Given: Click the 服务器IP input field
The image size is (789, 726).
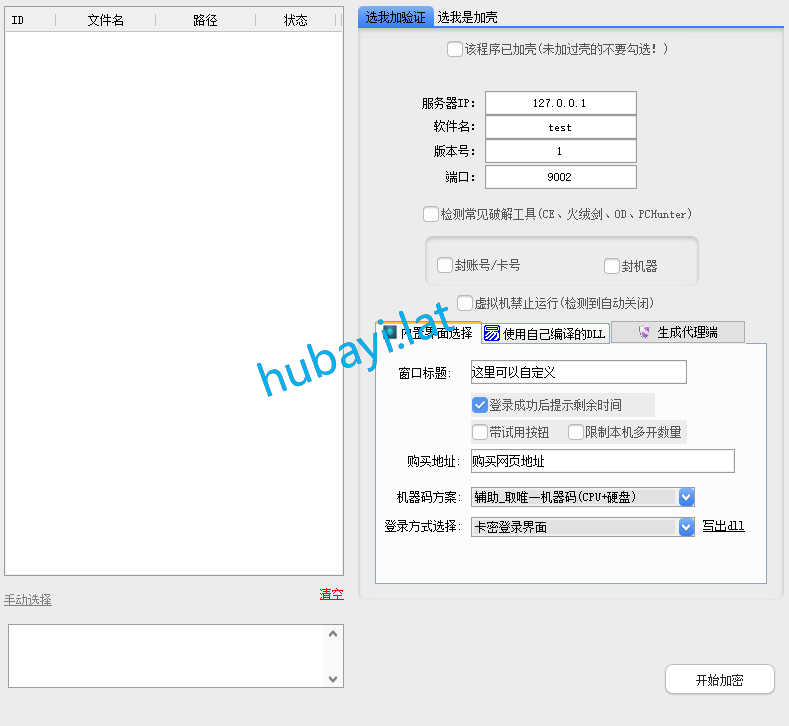Looking at the screenshot, I should (560, 103).
